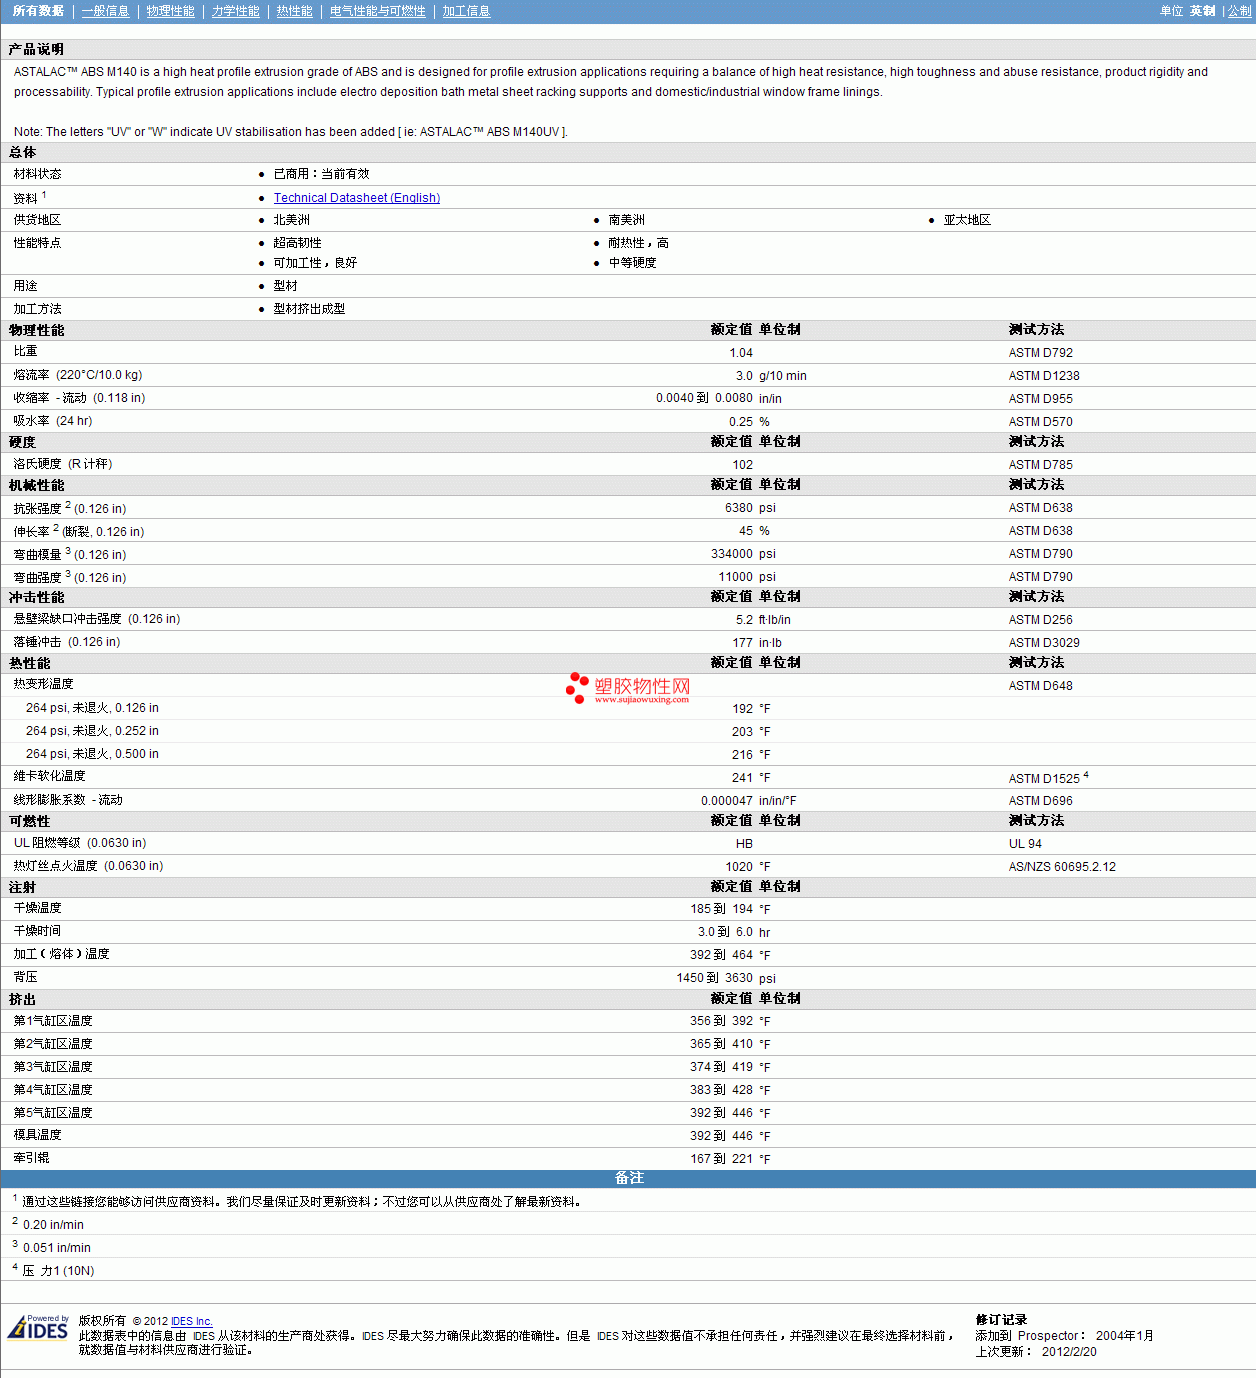The width and height of the screenshot is (1256, 1378).
Task: Click the 0.000047 expansion coefficient value
Action: point(727,801)
